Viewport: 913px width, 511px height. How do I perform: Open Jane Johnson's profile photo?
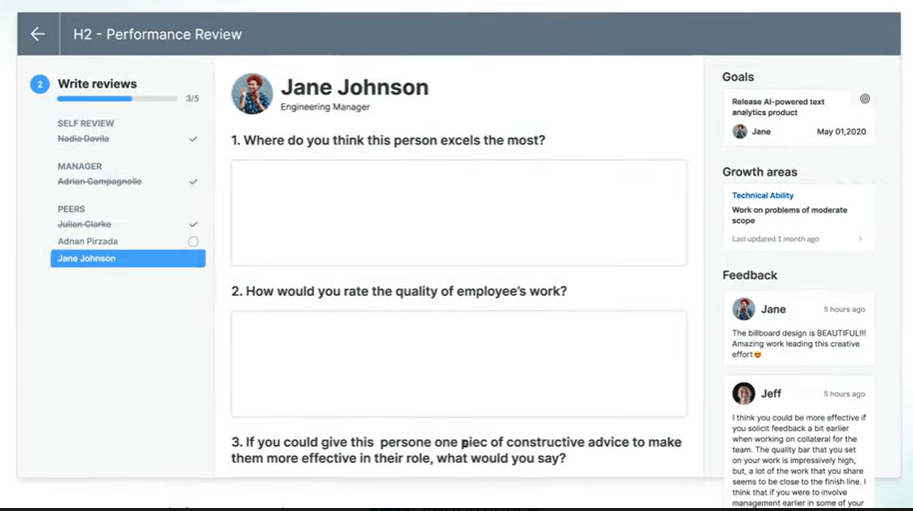pos(252,94)
